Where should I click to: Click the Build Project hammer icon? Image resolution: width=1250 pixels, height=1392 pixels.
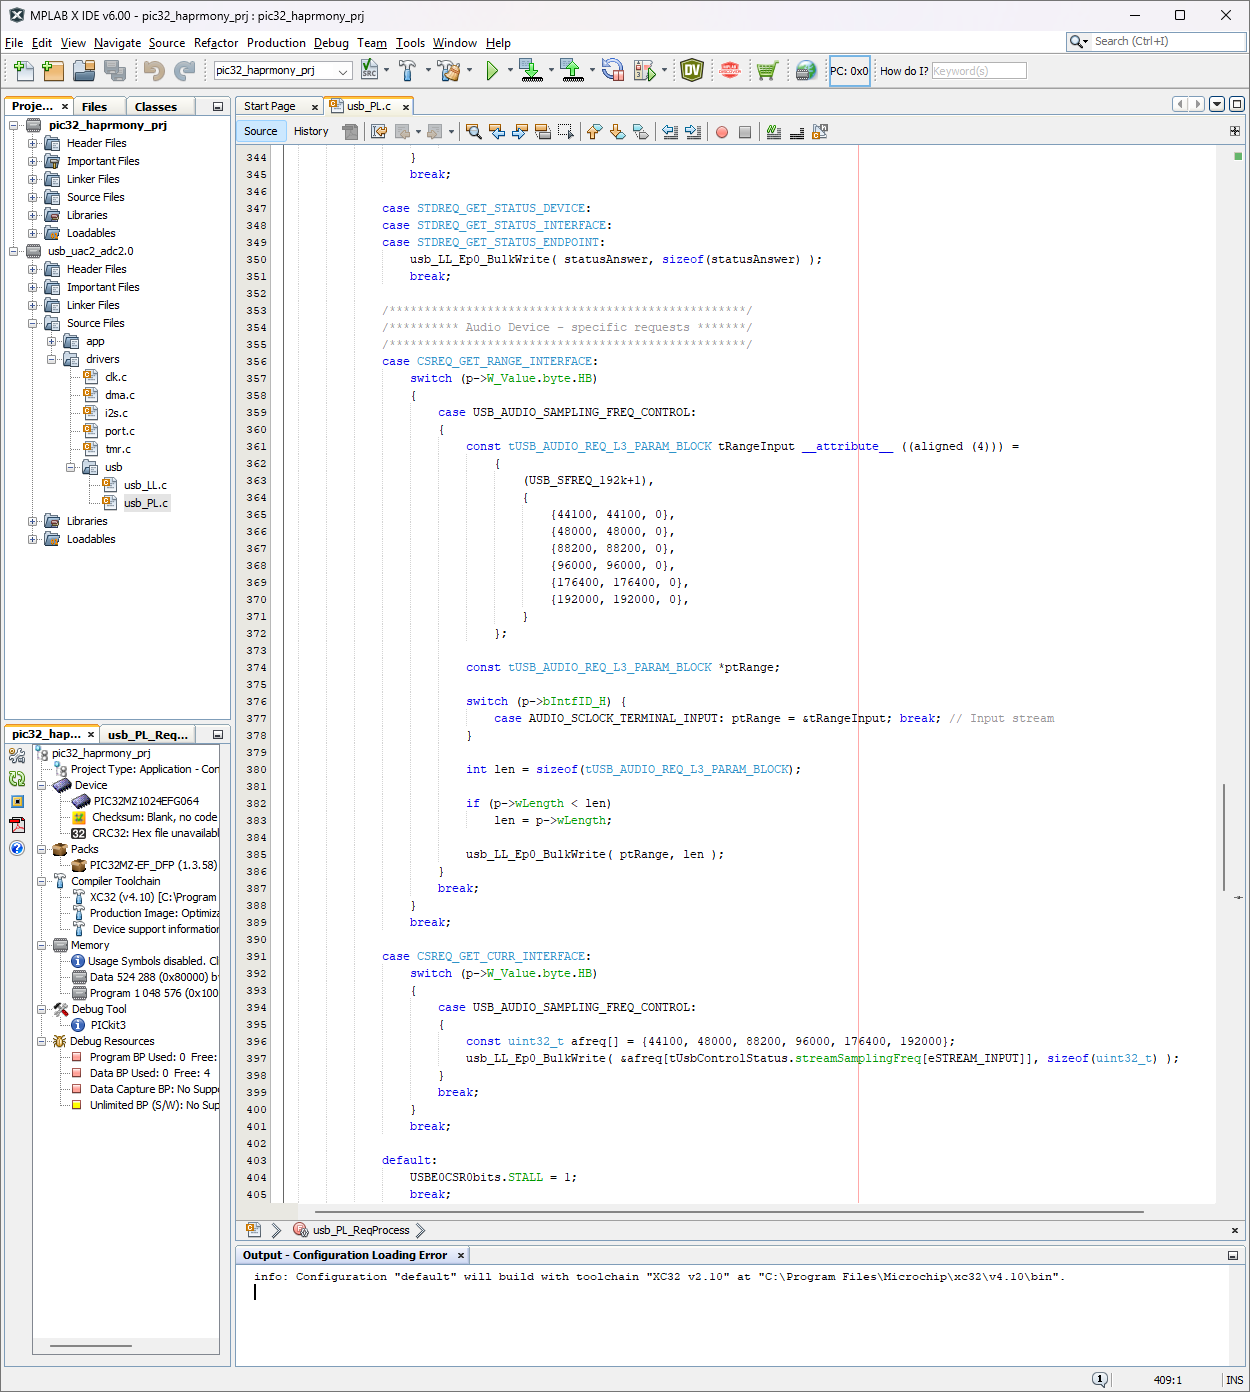pos(407,71)
